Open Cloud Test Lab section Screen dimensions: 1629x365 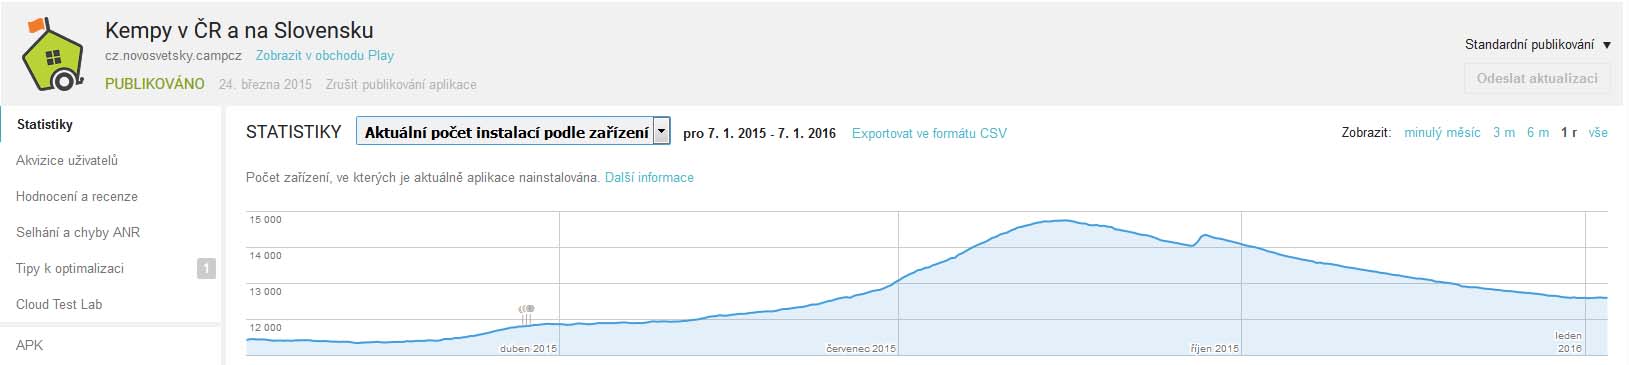[59, 305]
